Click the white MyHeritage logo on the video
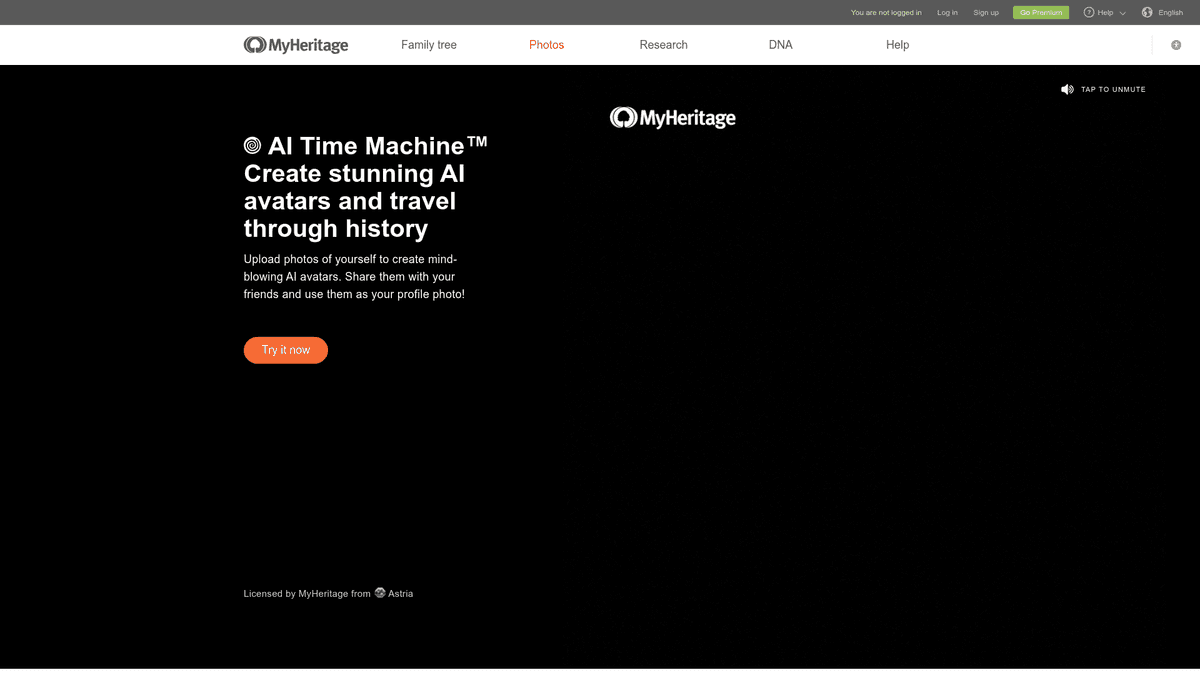The image size is (1200, 675). coord(673,118)
